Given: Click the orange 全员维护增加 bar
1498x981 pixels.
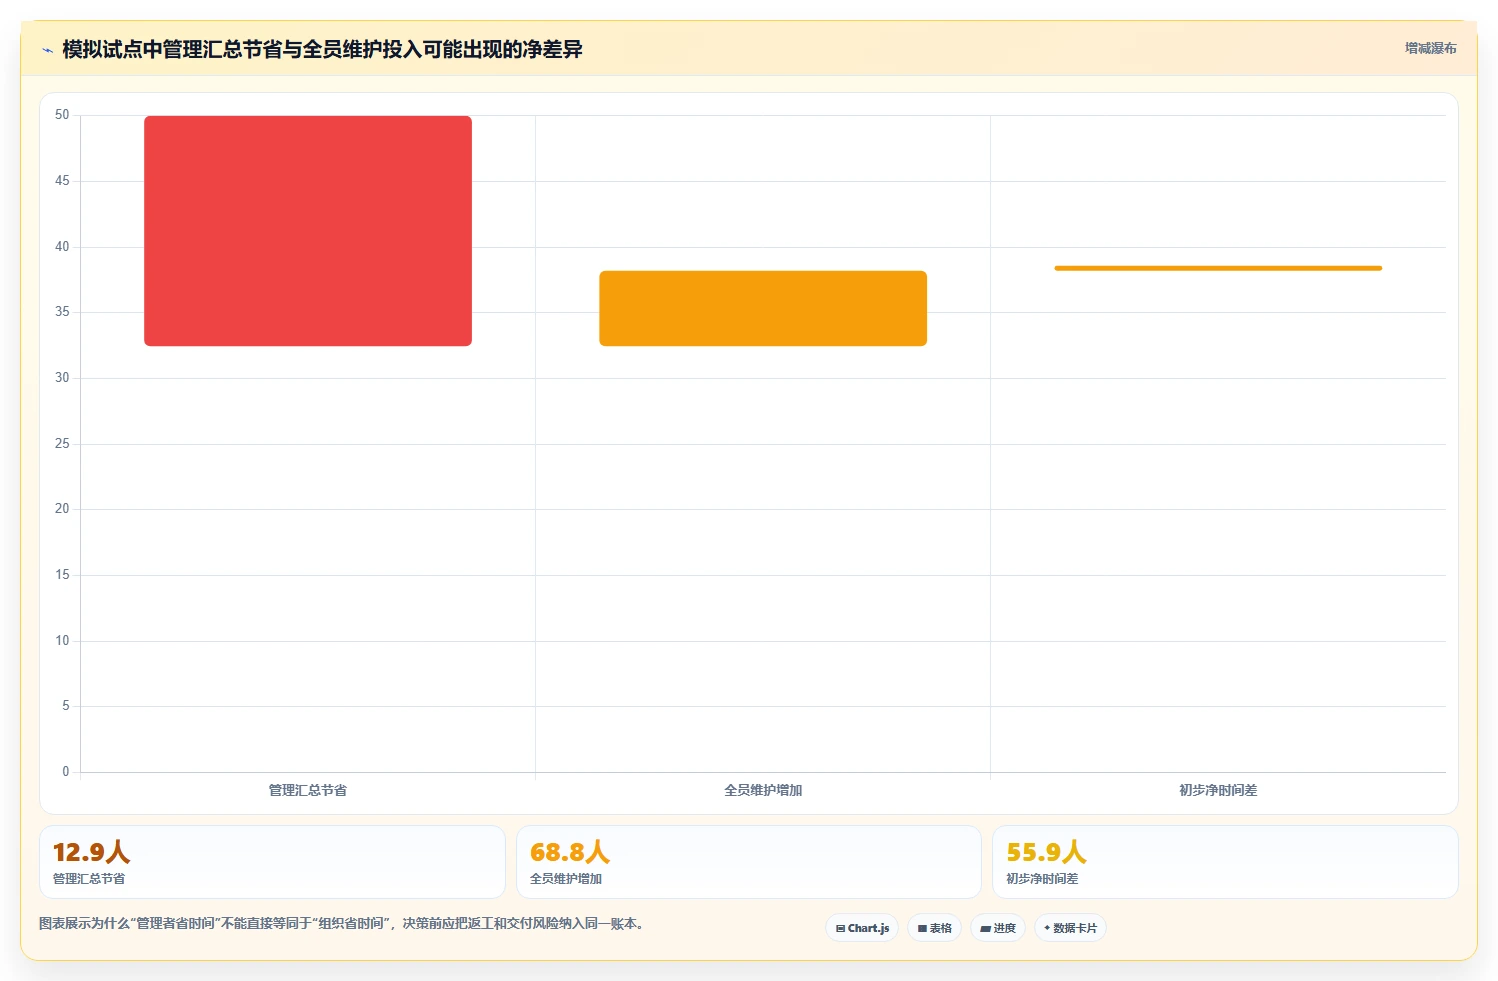Looking at the screenshot, I should (x=763, y=308).
